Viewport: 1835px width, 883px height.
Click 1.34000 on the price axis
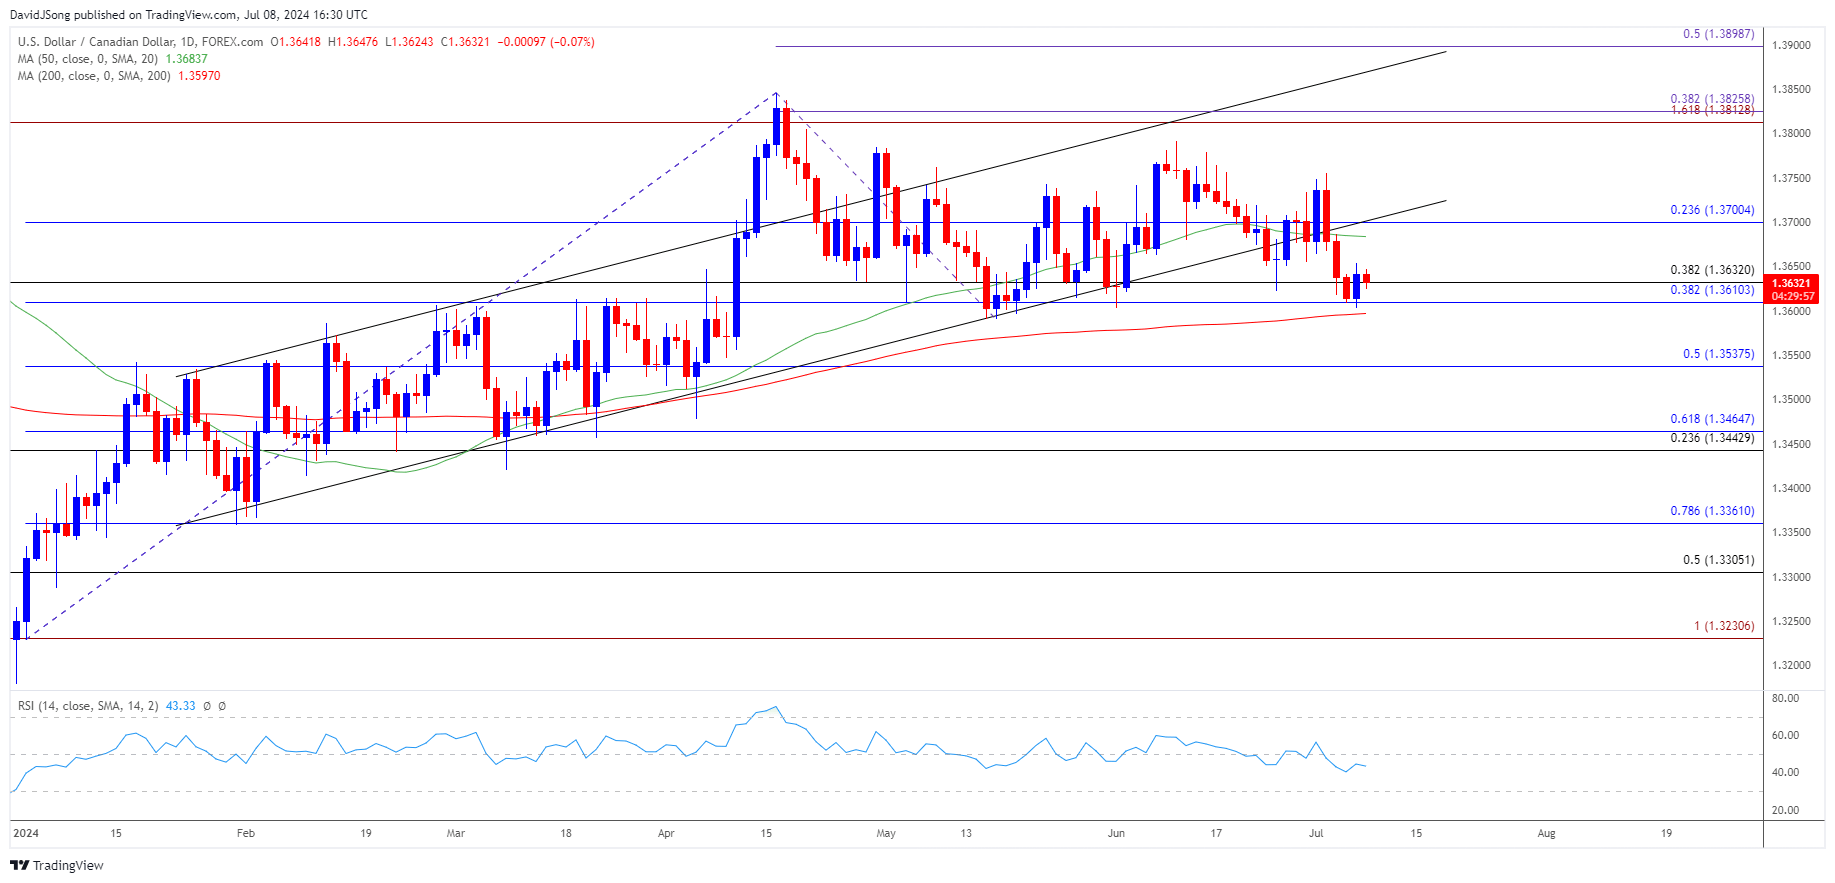(x=1791, y=489)
